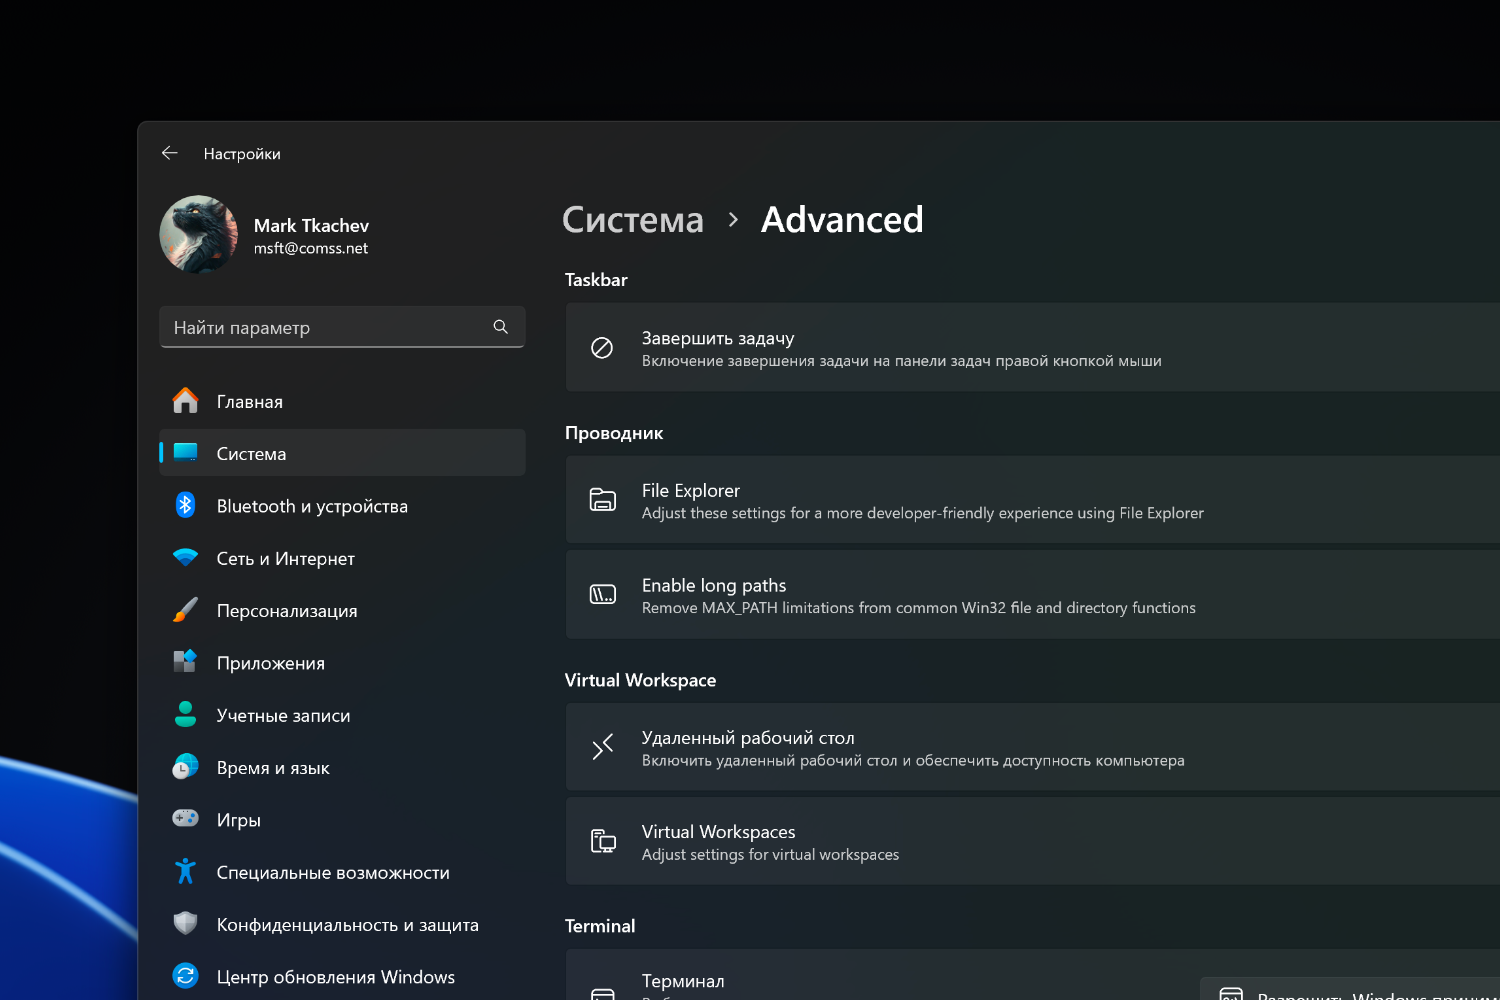This screenshot has width=1500, height=1000.
Task: Open Игры gamepad icon
Action: (x=186, y=819)
